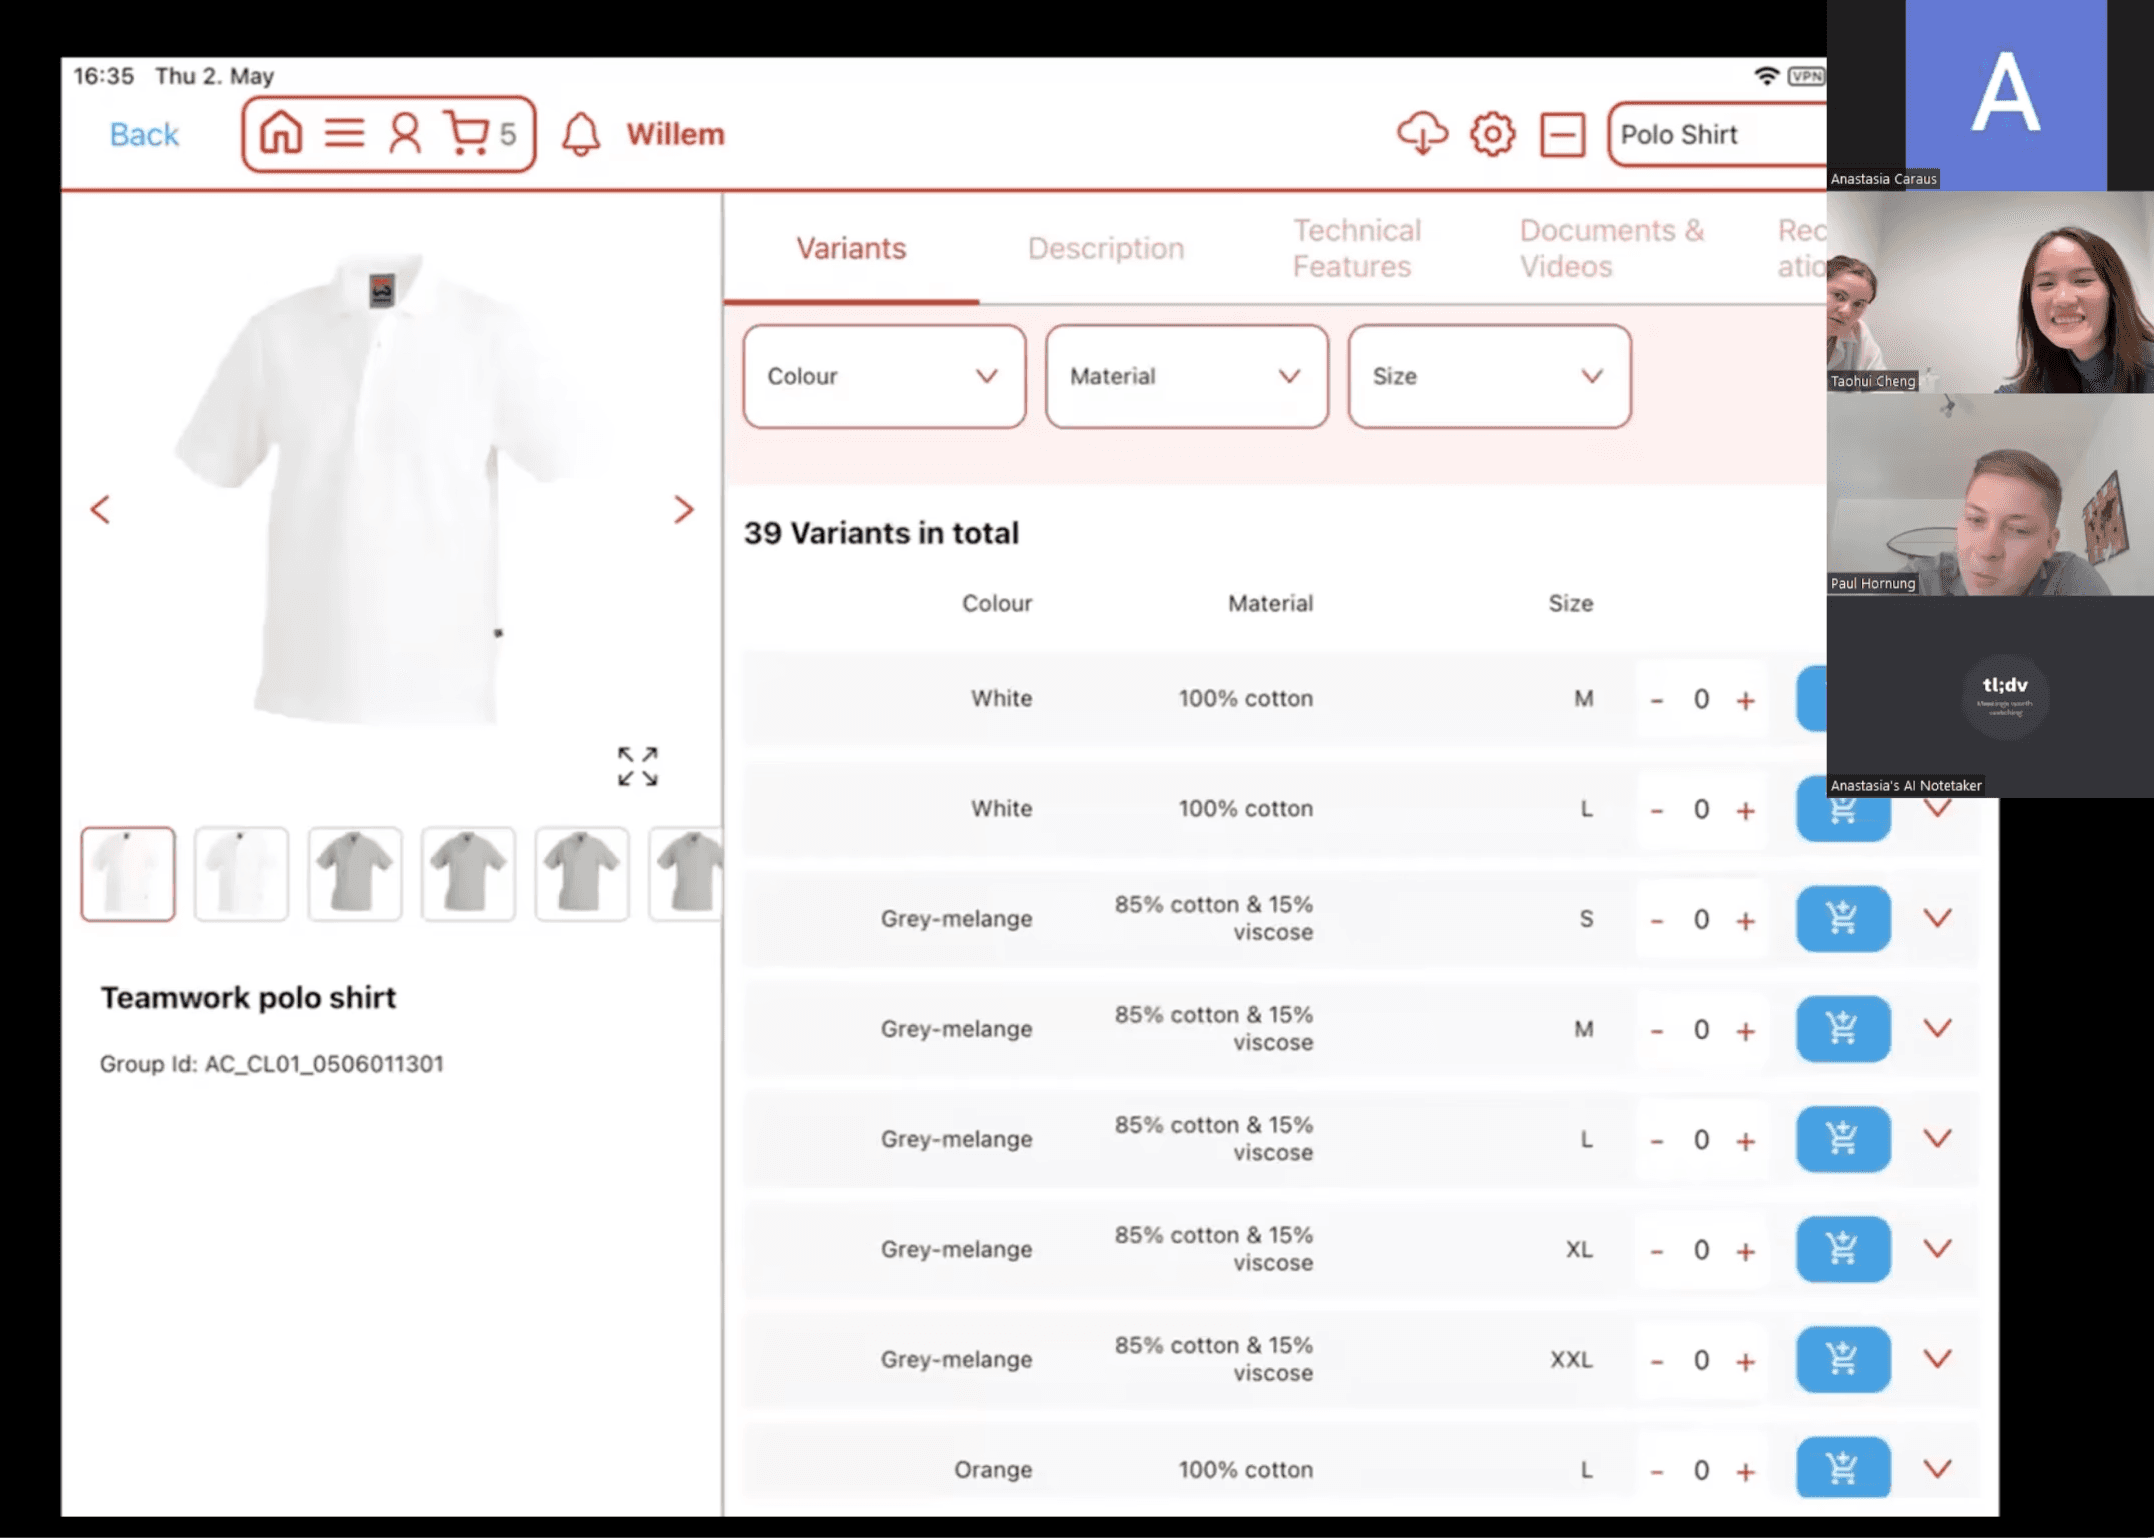This screenshot has width=2154, height=1538.
Task: Increase quantity for White size M
Action: click(1745, 700)
